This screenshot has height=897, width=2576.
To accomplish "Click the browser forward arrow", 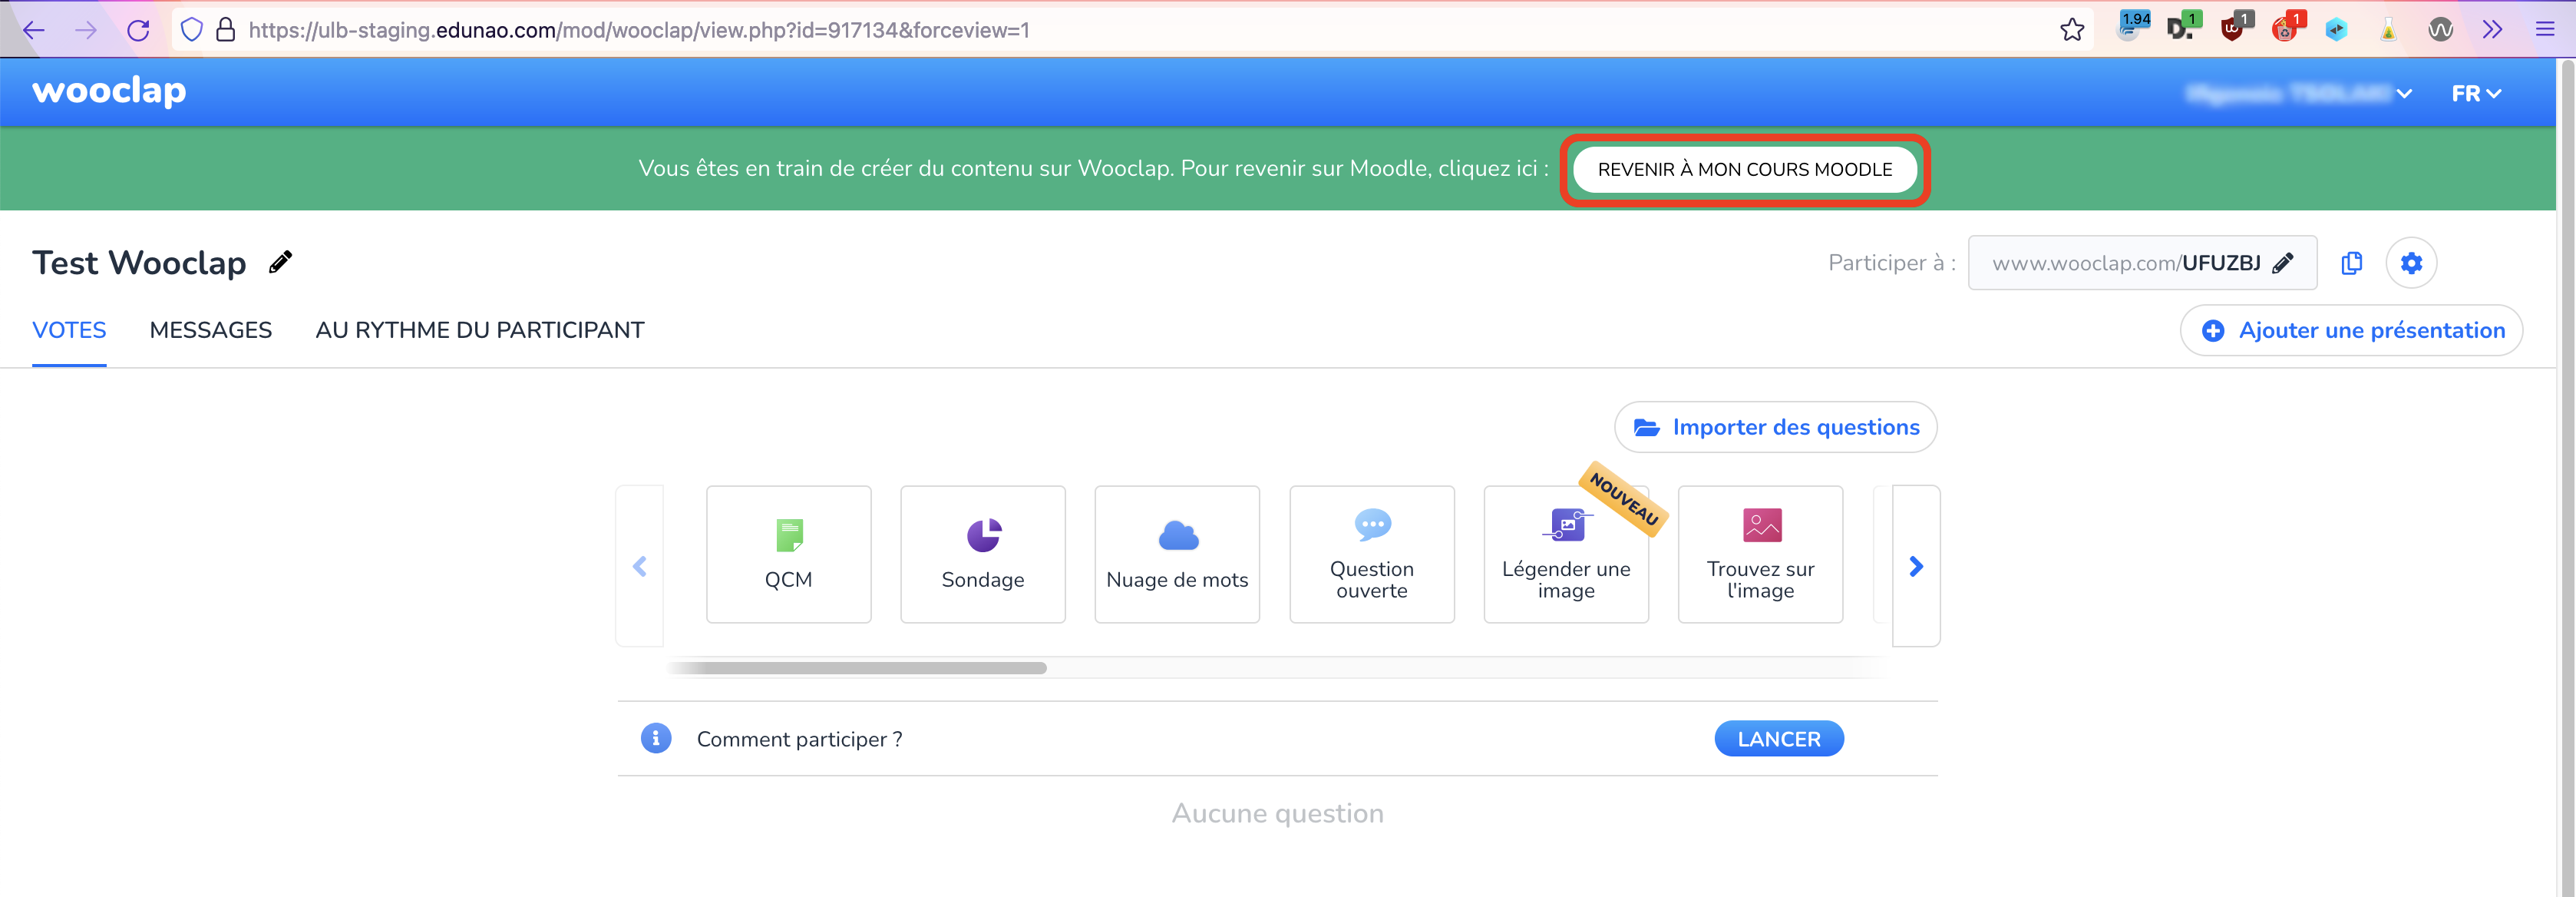I will tap(86, 30).
